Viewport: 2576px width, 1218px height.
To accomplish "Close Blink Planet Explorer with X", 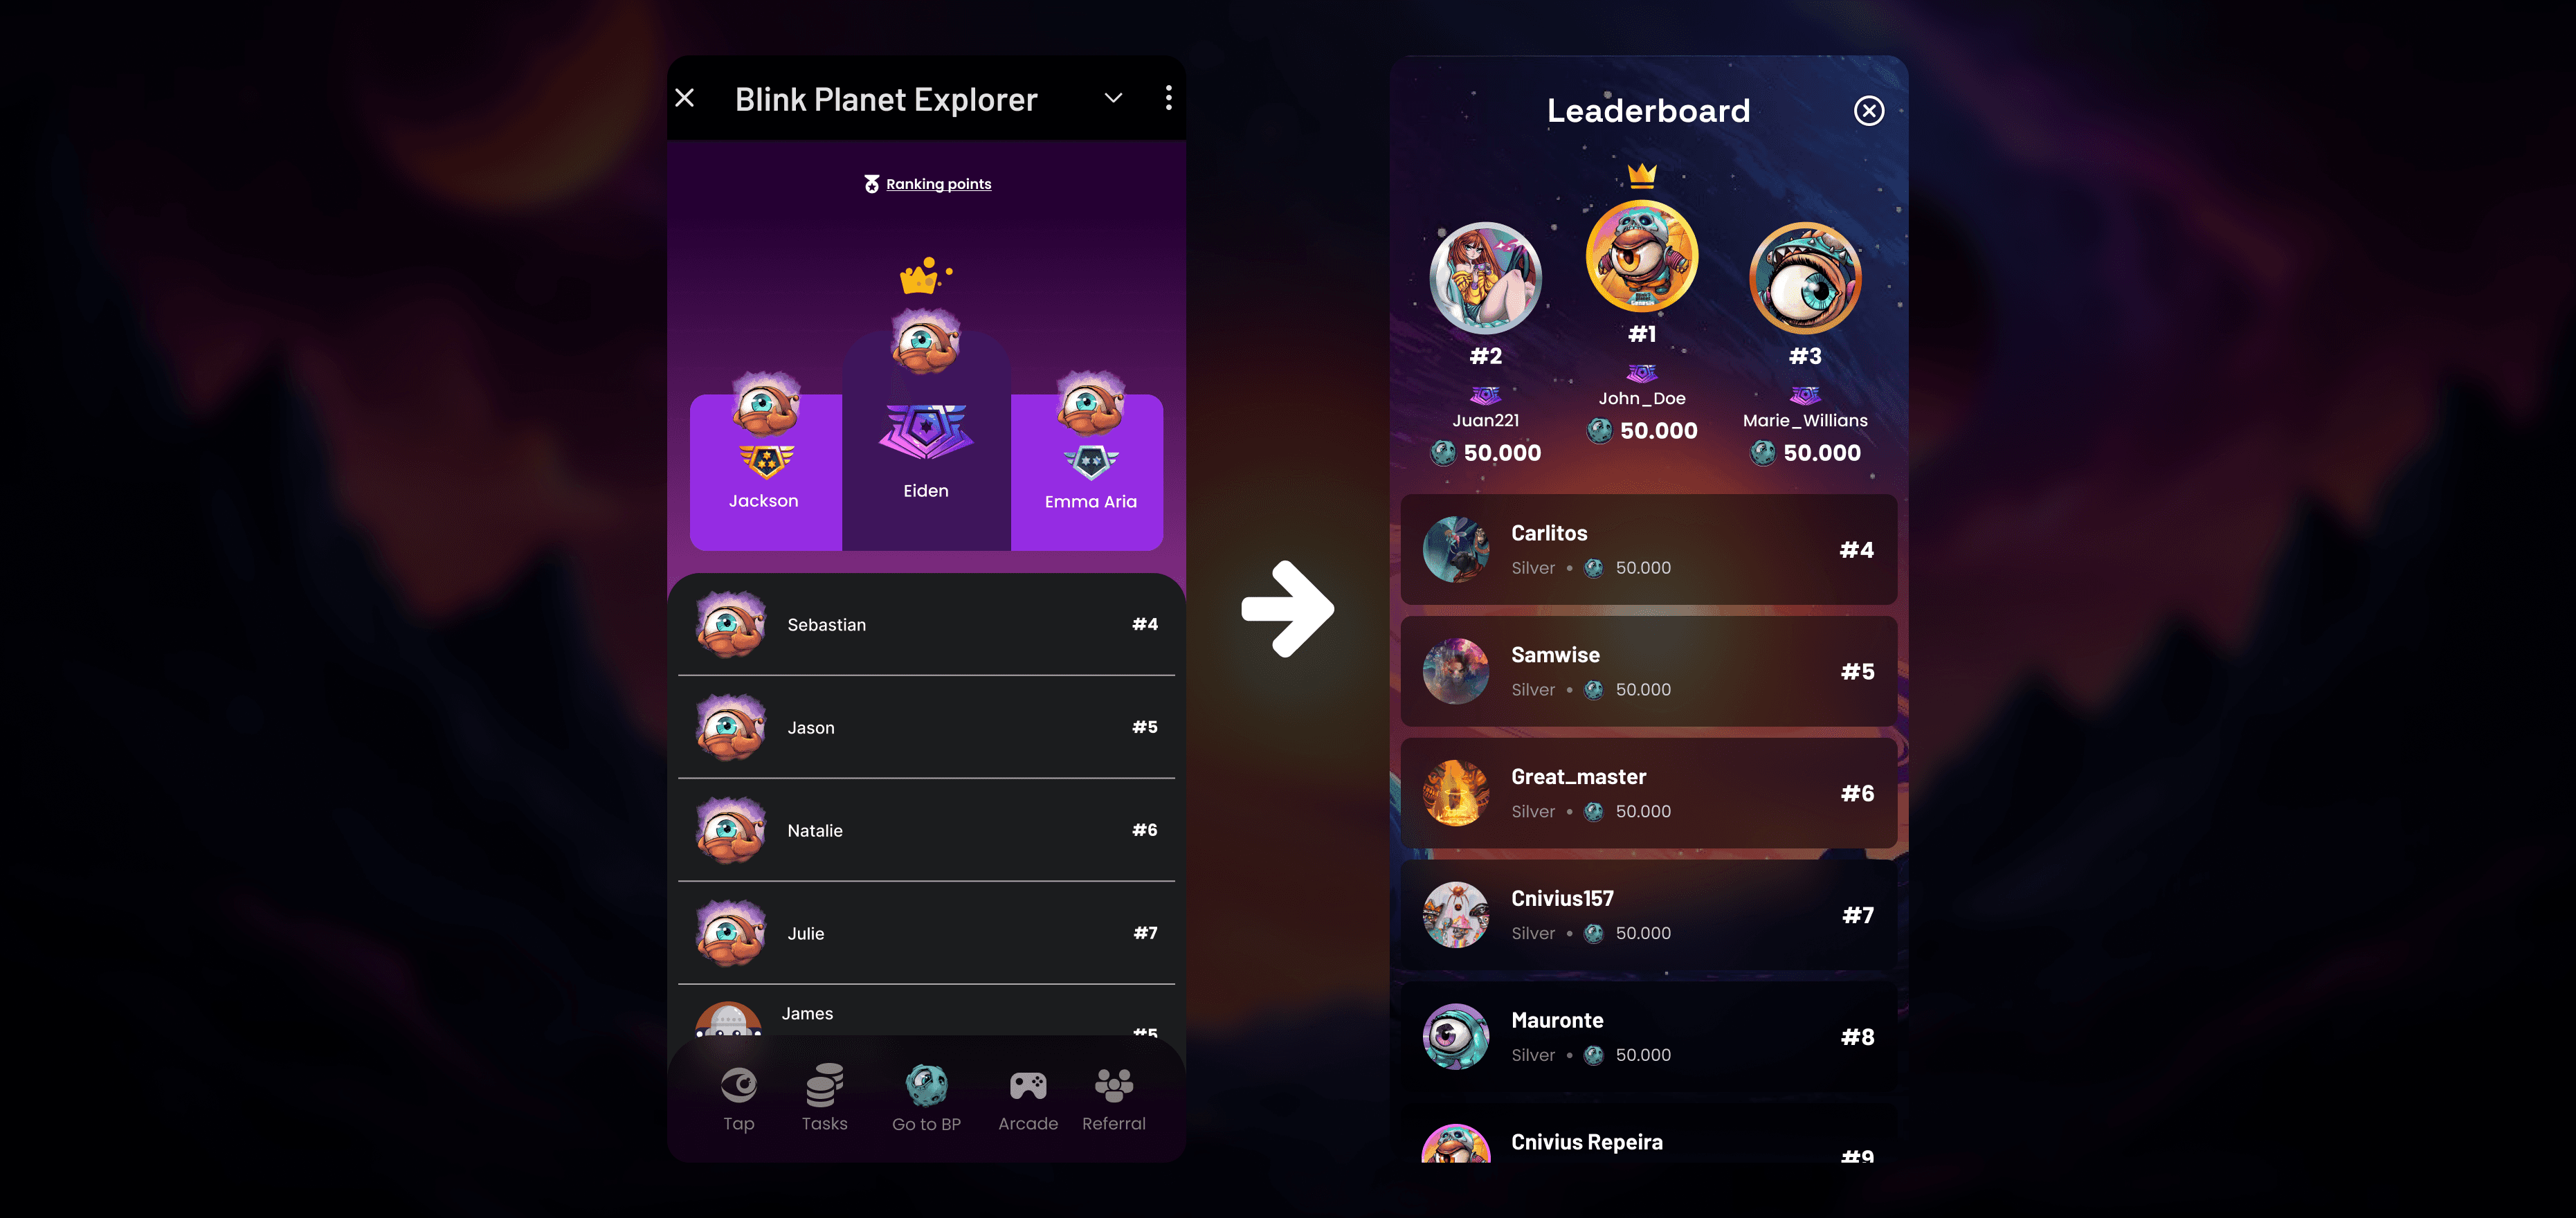I will [x=685, y=98].
